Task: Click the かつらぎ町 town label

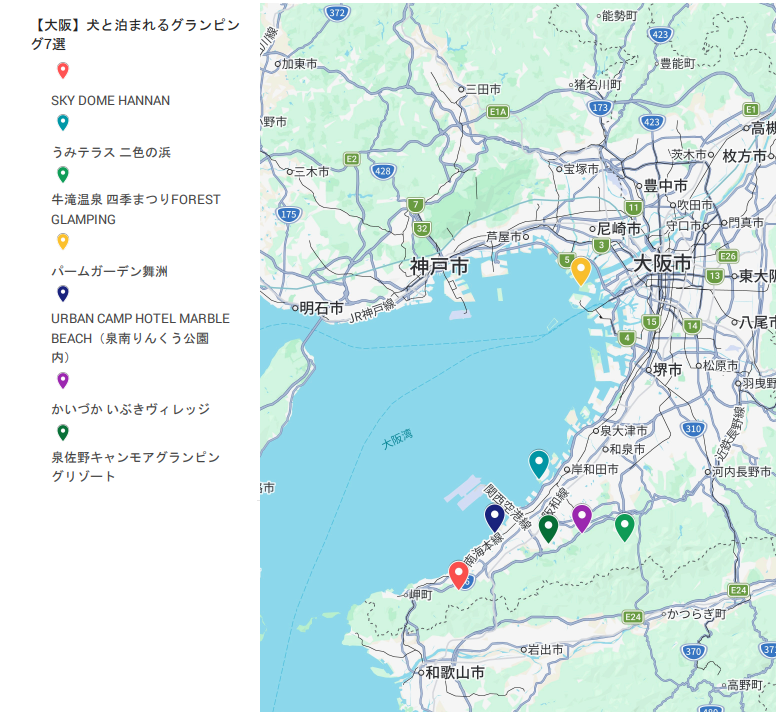Action: pyautogui.click(x=697, y=614)
